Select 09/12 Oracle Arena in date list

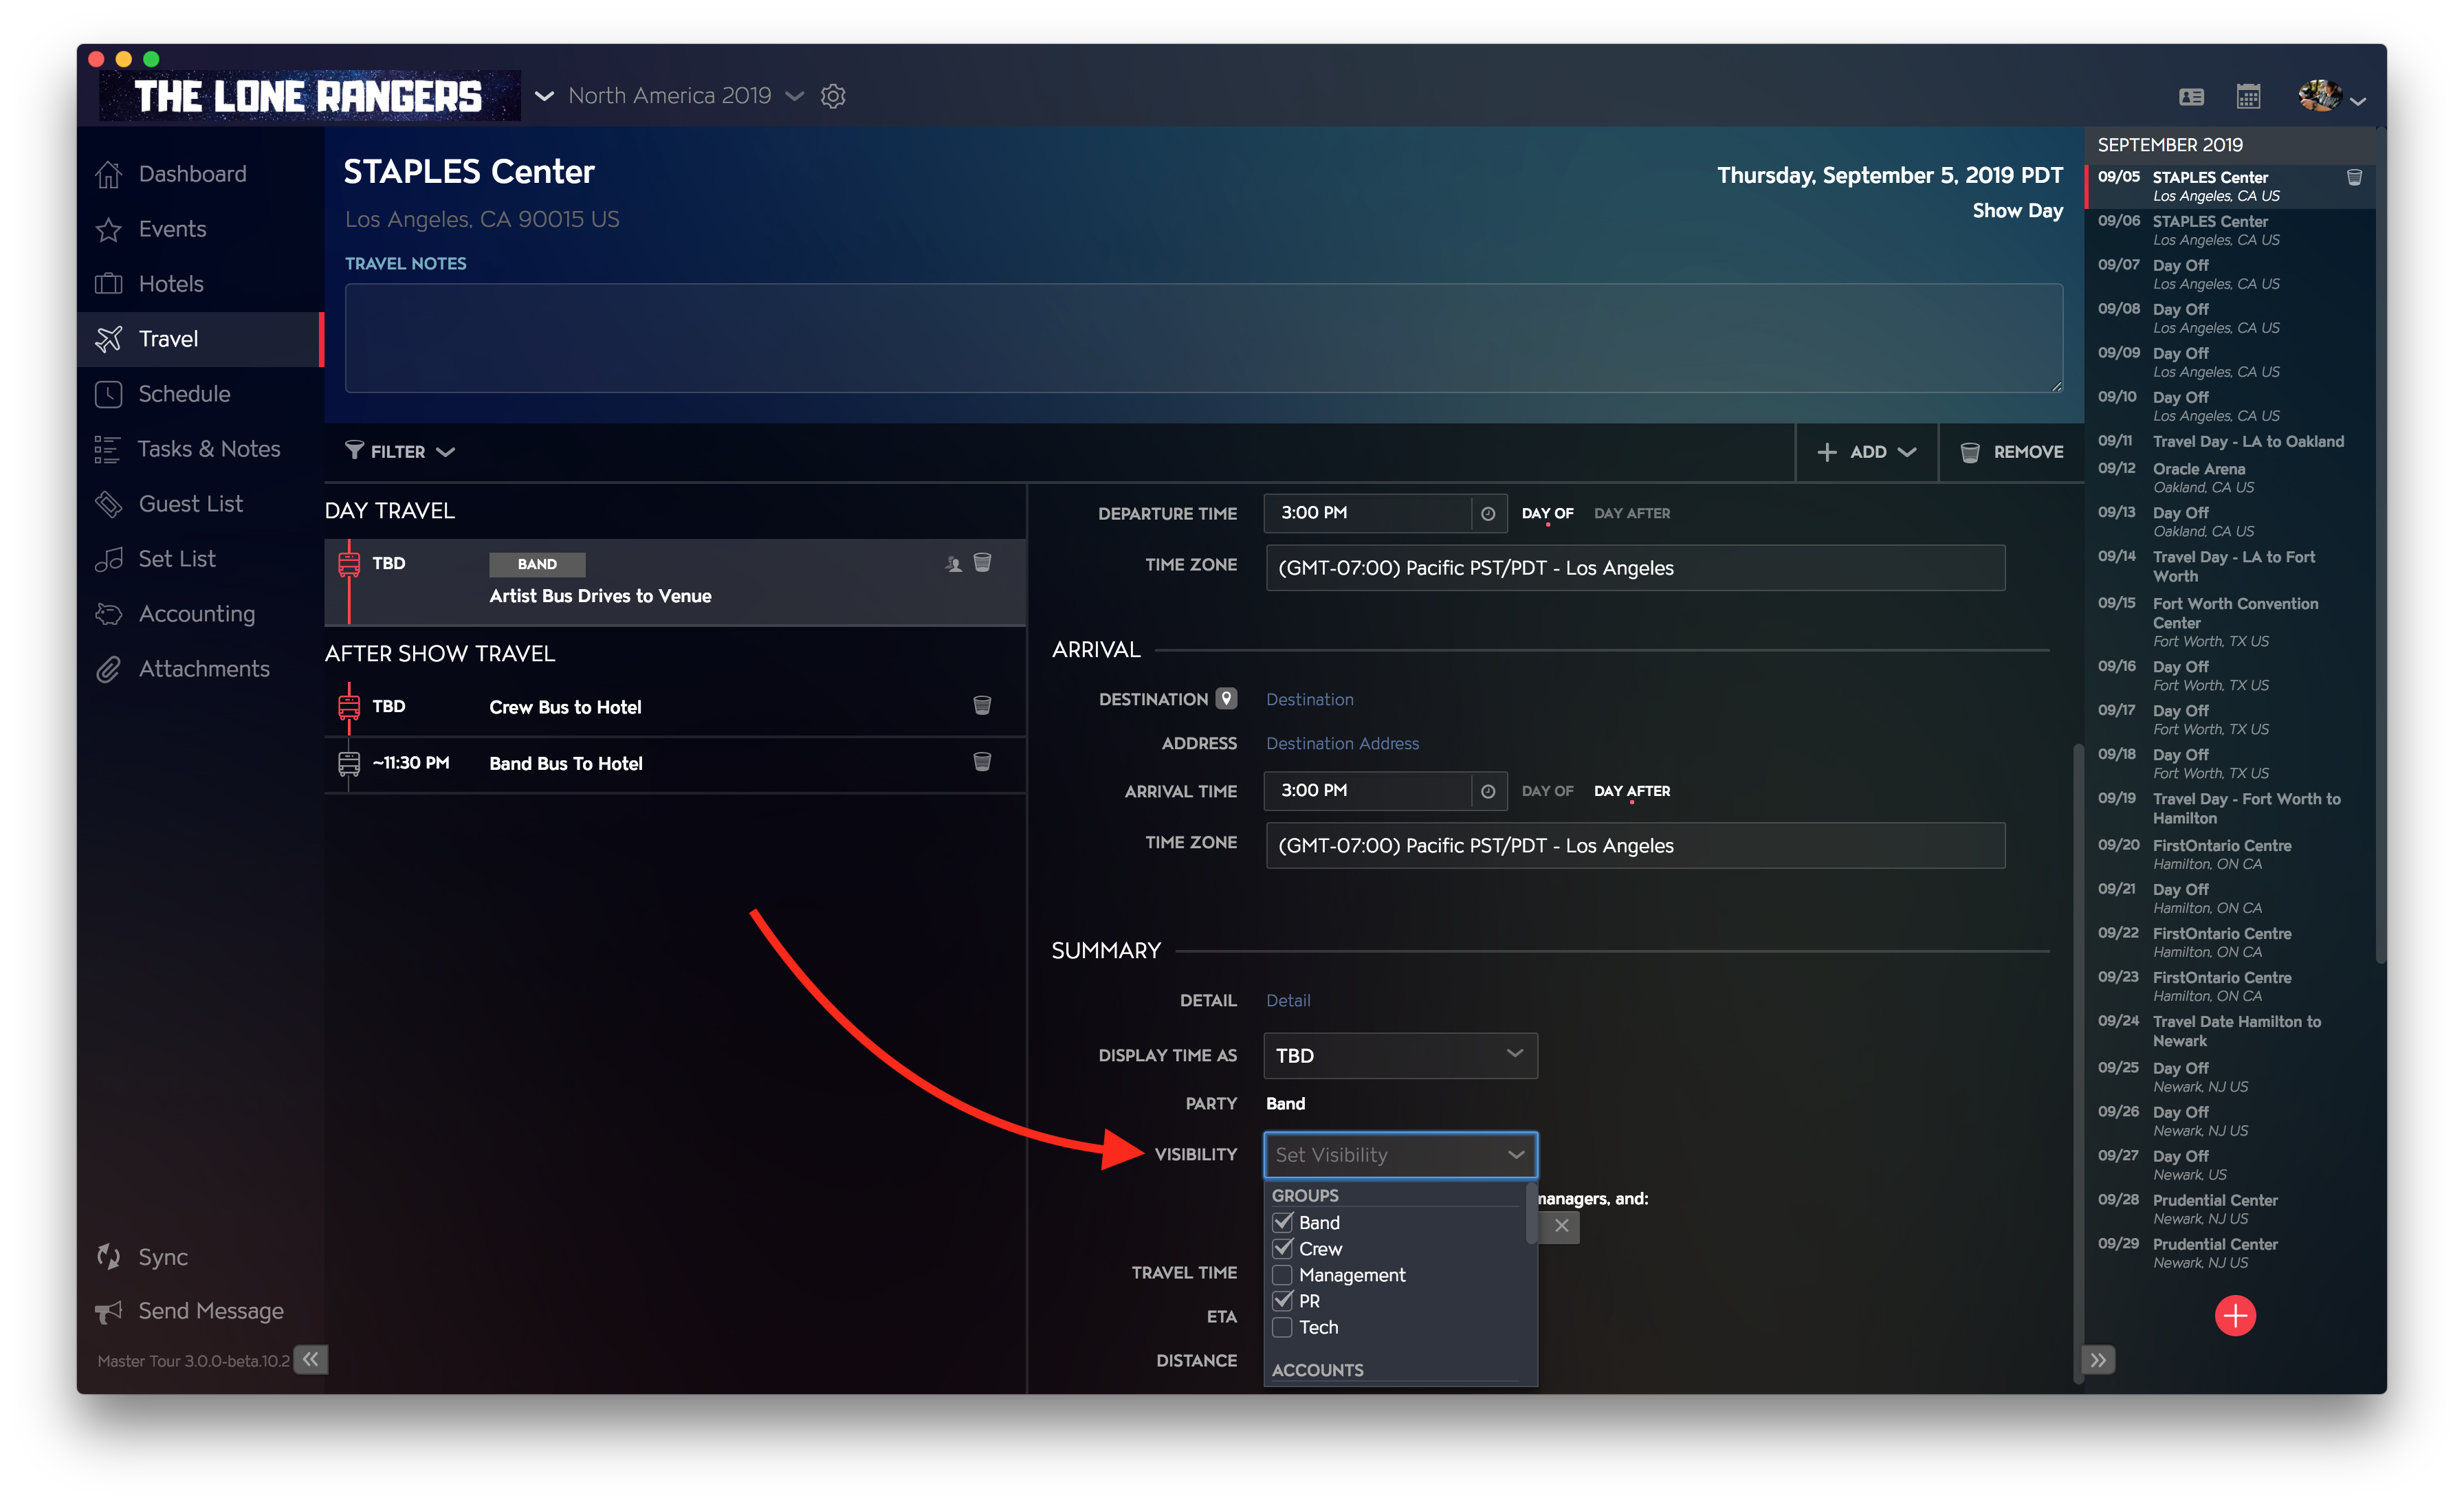coord(2230,478)
